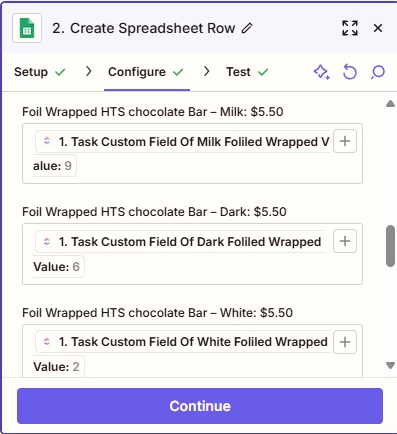This screenshot has width=397, height=434.
Task: Open the comment bubble icon
Action: (378, 72)
